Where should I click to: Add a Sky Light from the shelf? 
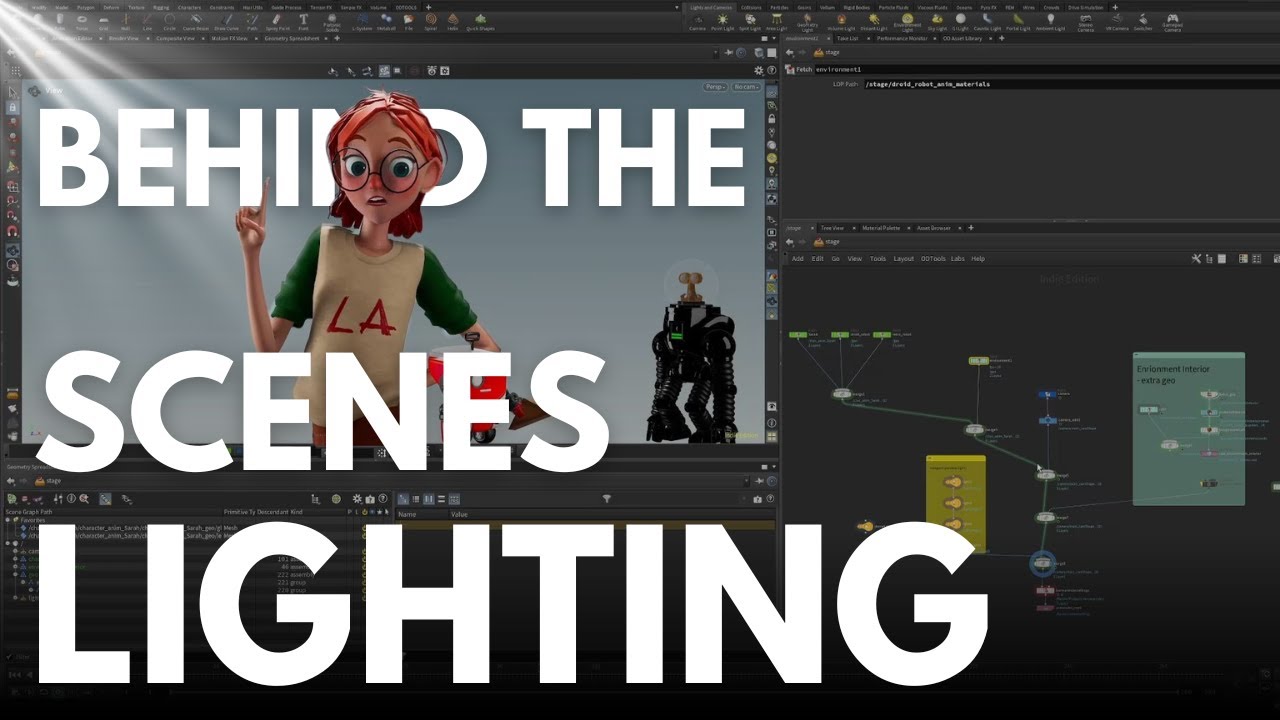point(937,22)
